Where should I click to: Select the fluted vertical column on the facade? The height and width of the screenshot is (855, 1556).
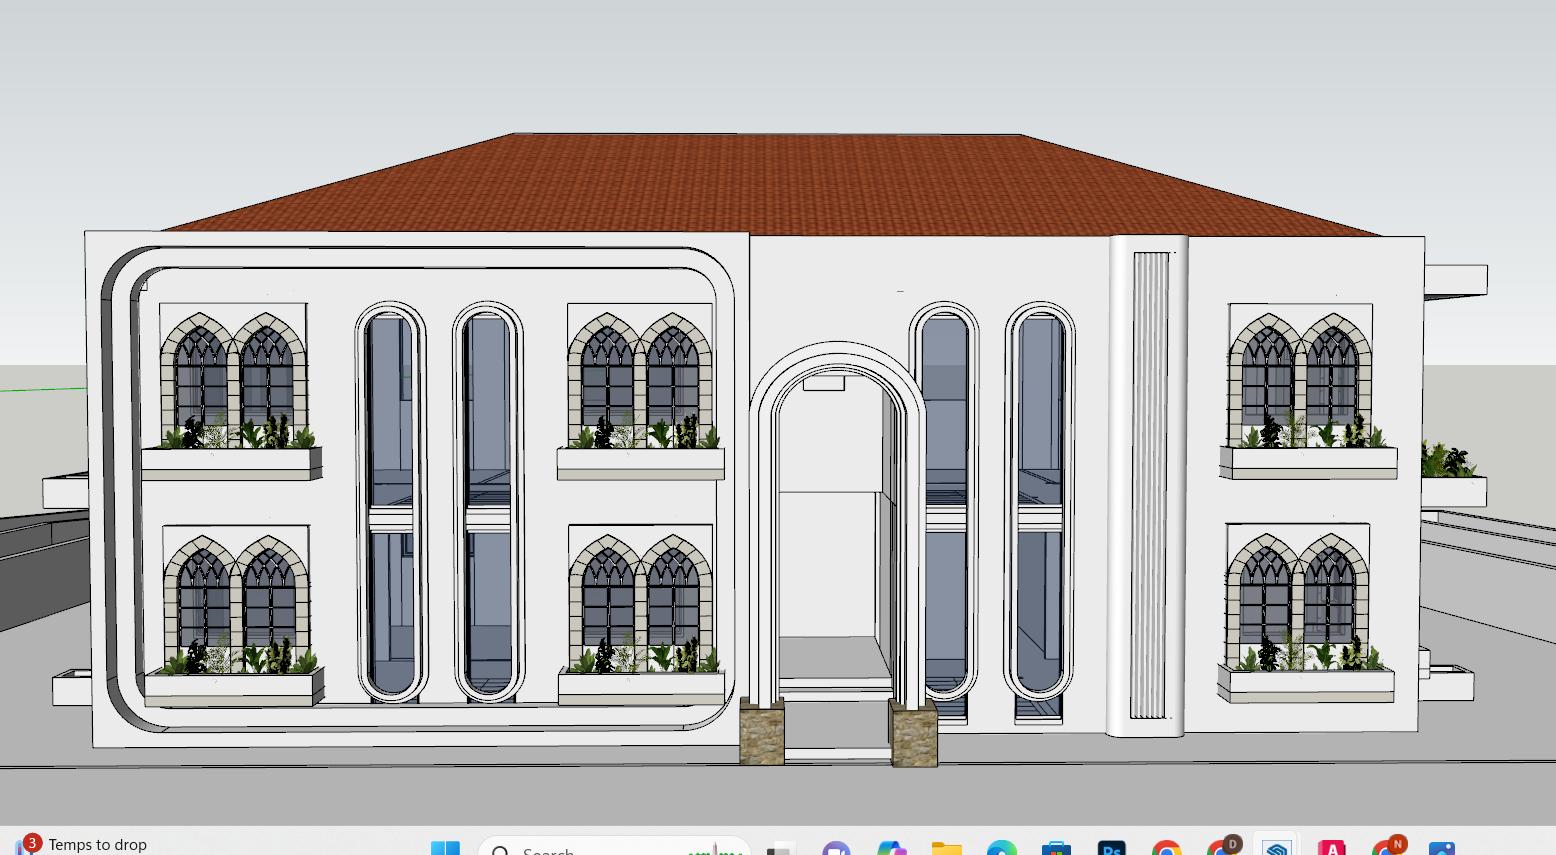point(1149,485)
